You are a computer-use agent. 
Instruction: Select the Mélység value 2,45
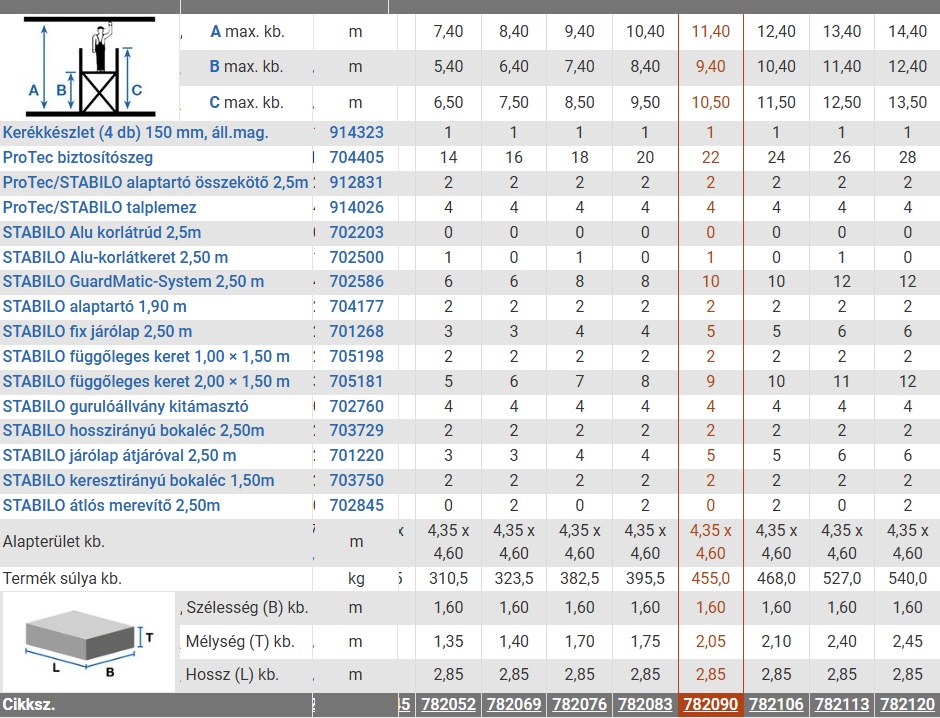[x=908, y=641]
